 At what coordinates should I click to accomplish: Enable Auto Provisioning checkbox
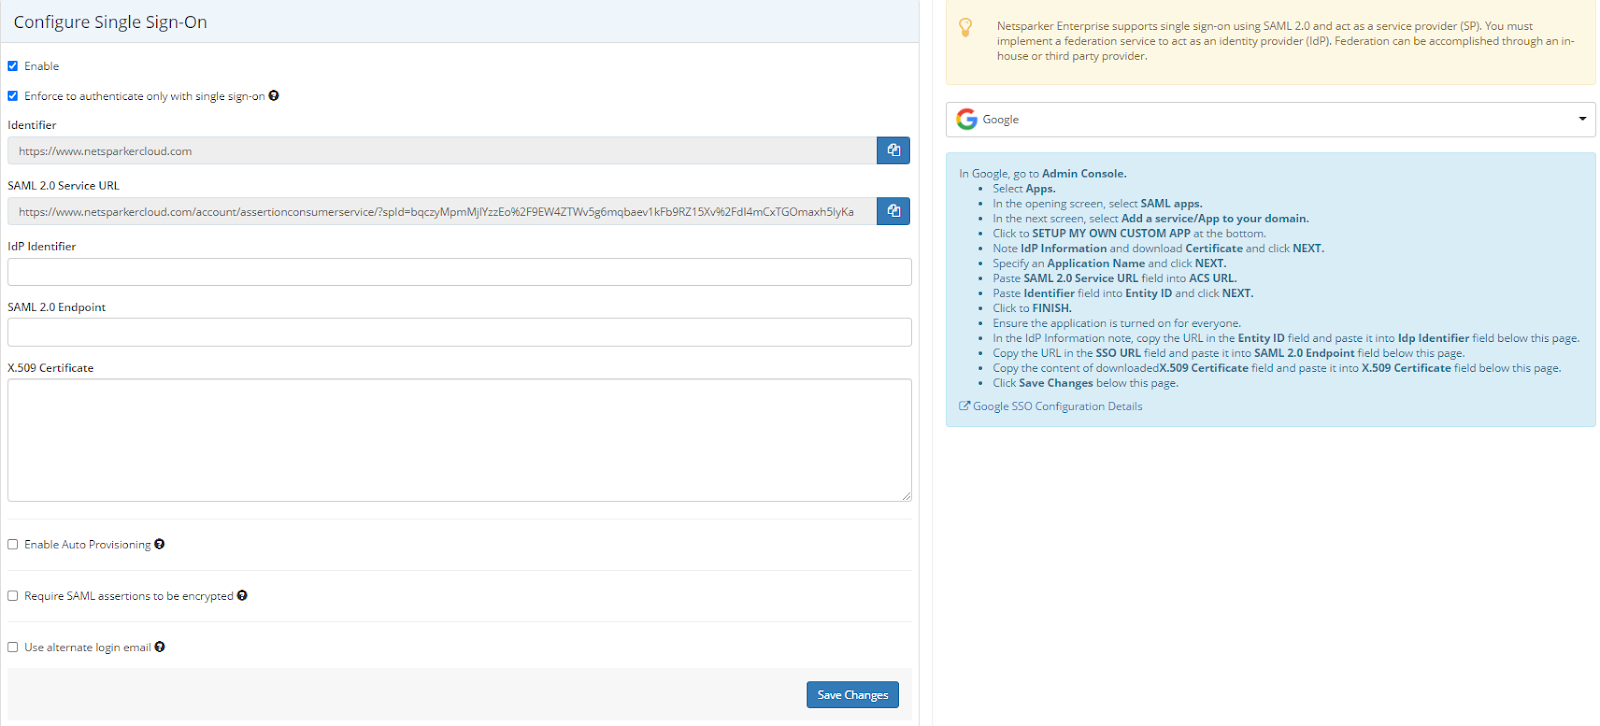coord(13,544)
